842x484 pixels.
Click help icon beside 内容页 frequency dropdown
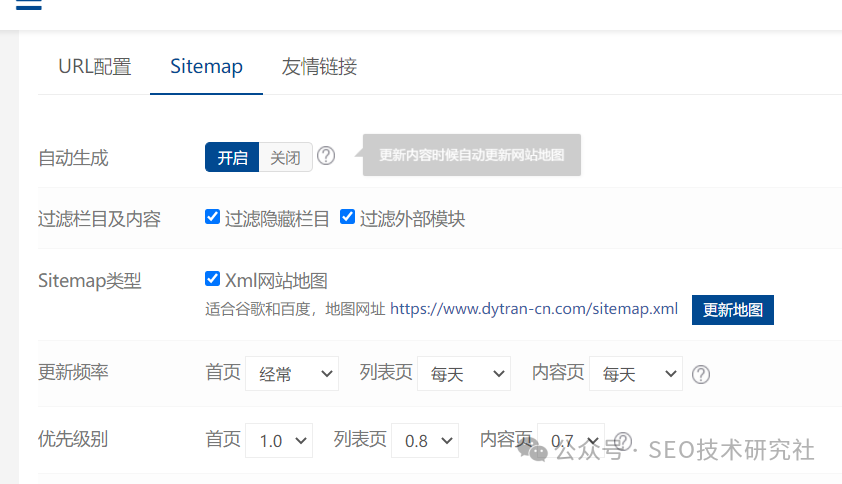tap(701, 374)
